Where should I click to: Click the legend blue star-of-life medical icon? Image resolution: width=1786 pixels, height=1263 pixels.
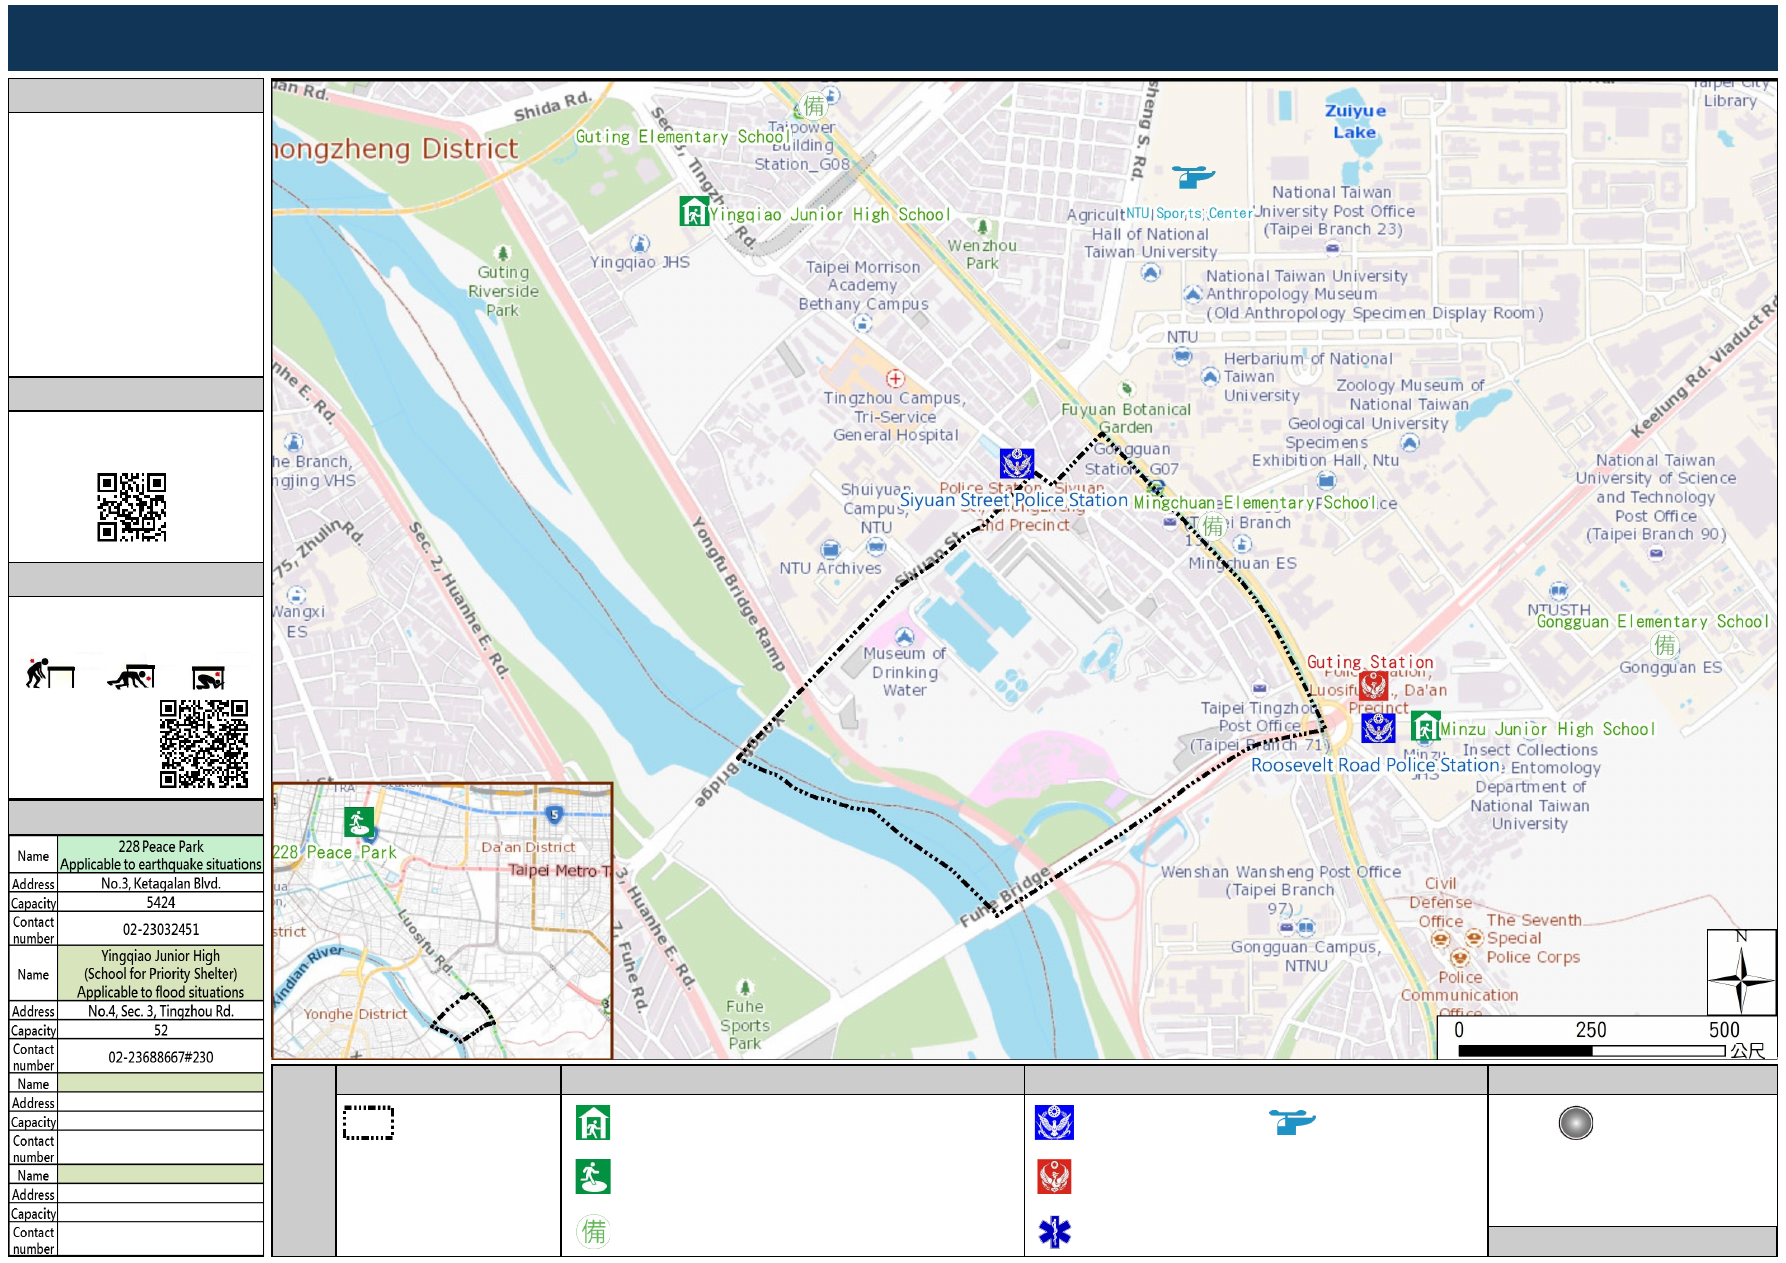pos(1054,1232)
